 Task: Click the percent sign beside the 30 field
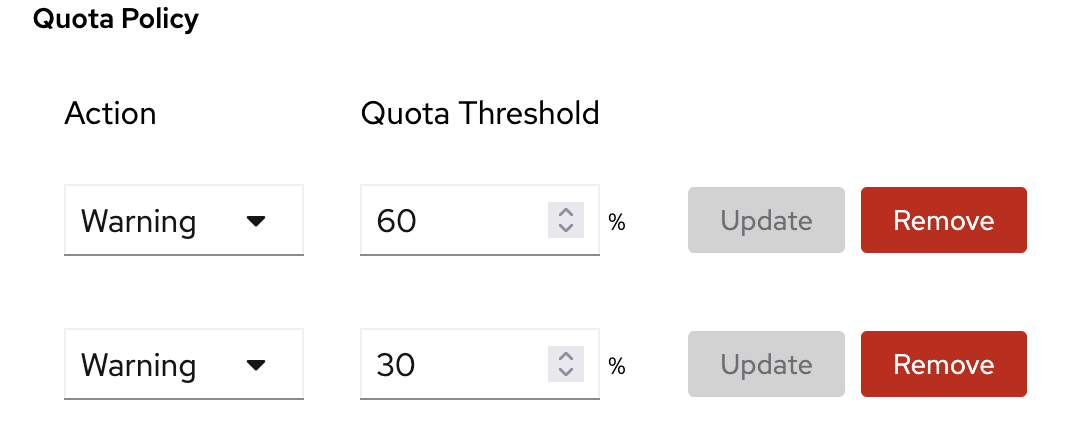point(617,366)
